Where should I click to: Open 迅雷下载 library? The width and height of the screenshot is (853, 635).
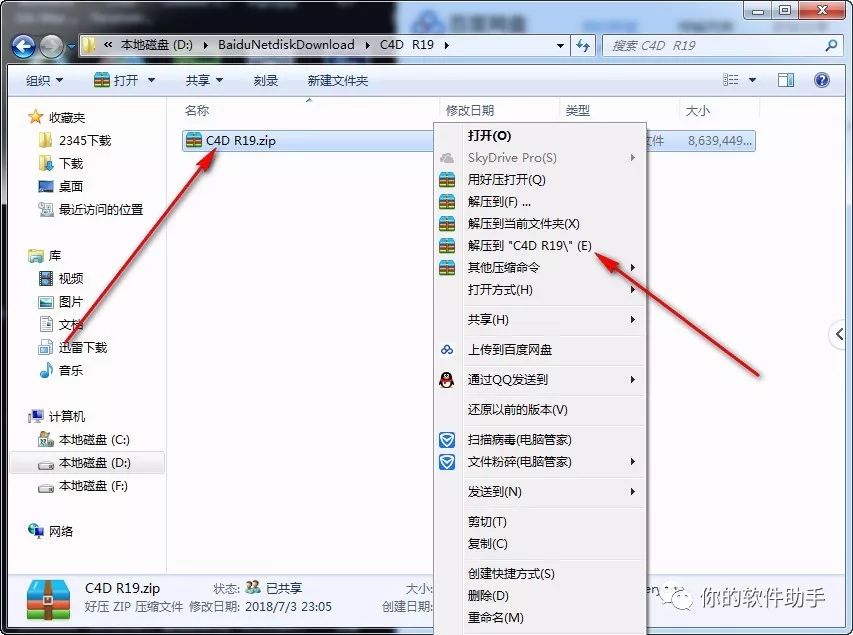73,347
